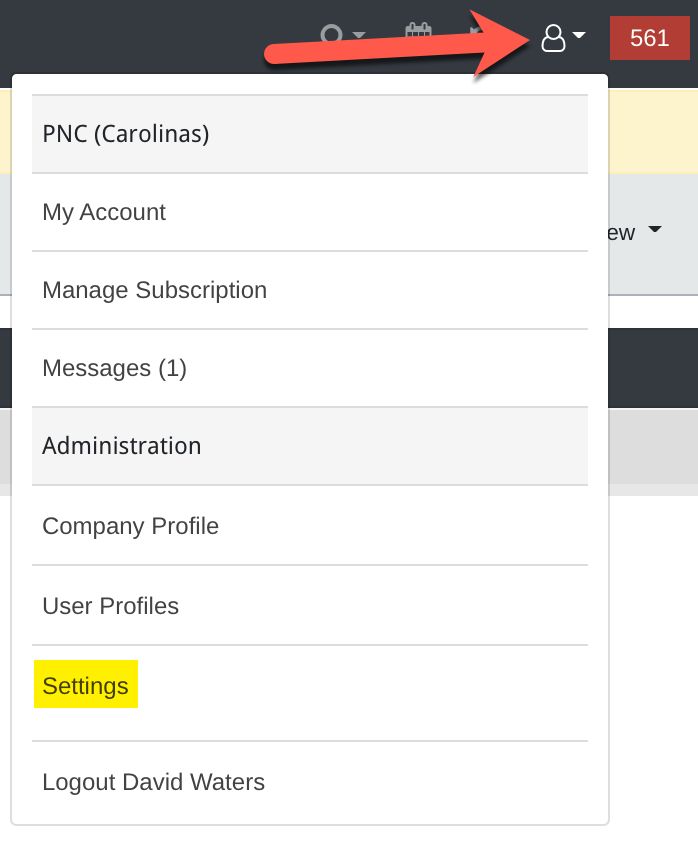This screenshot has width=698, height=846.
Task: Select My Account from the menu
Action: pos(104,212)
